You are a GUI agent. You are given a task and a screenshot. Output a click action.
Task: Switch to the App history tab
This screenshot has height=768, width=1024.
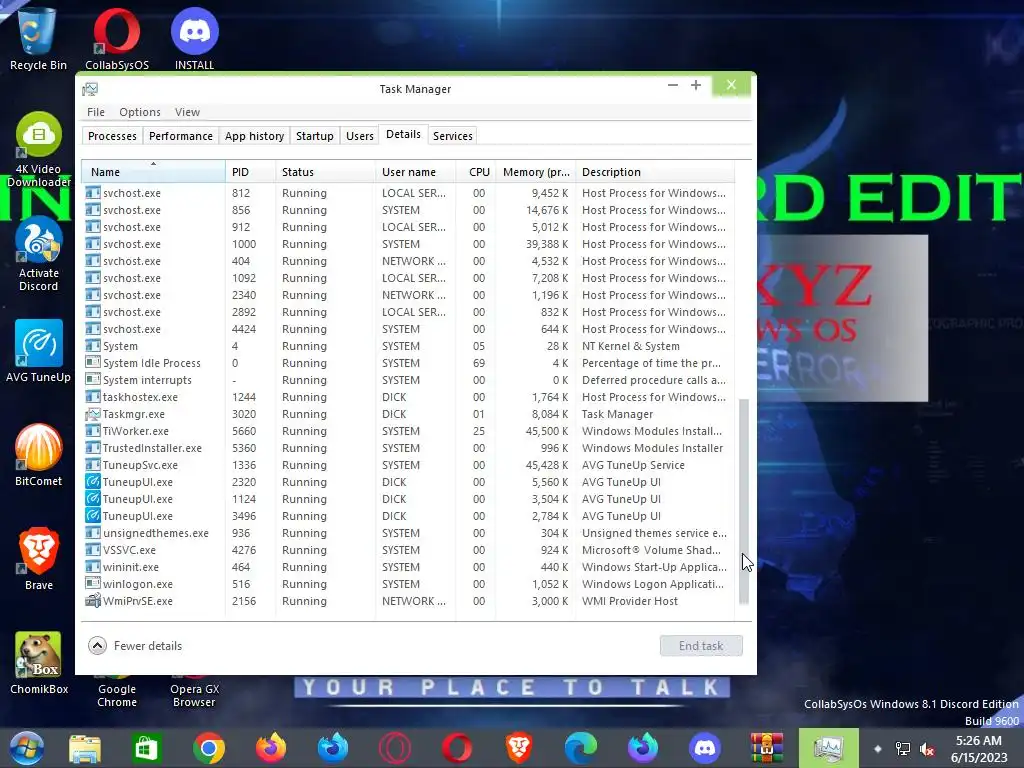tap(255, 136)
